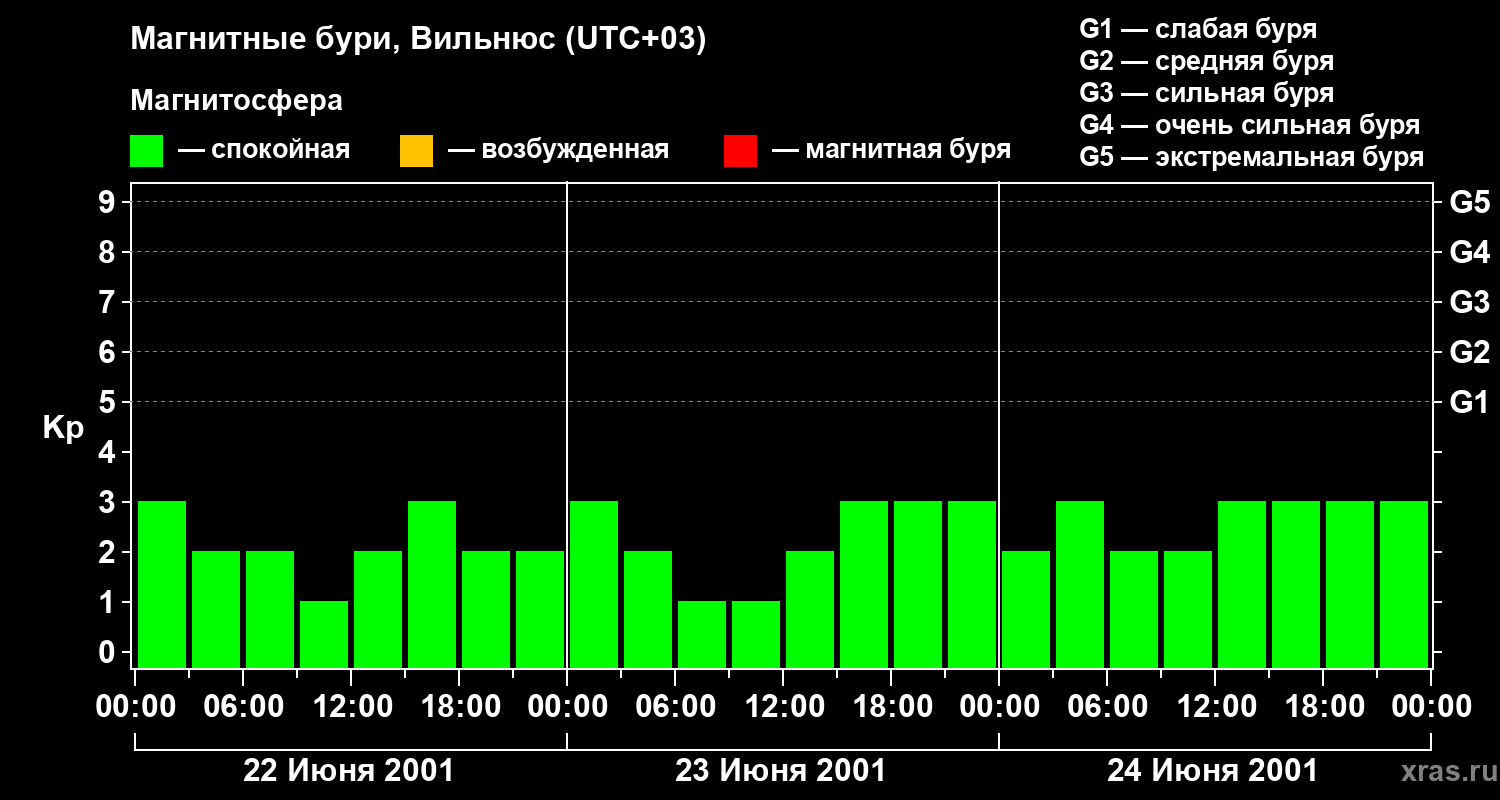The width and height of the screenshot is (1500, 800).
Task: Click legend line 'G3 — сильная буря'
Action: tap(1206, 93)
